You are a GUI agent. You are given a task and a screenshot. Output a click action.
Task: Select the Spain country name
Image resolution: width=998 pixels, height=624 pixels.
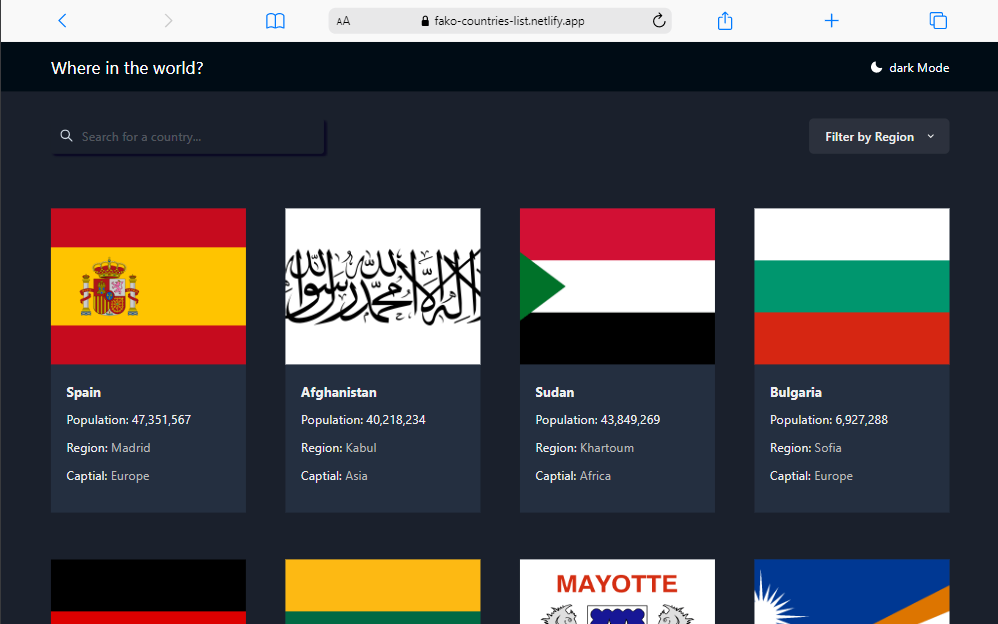pos(83,392)
